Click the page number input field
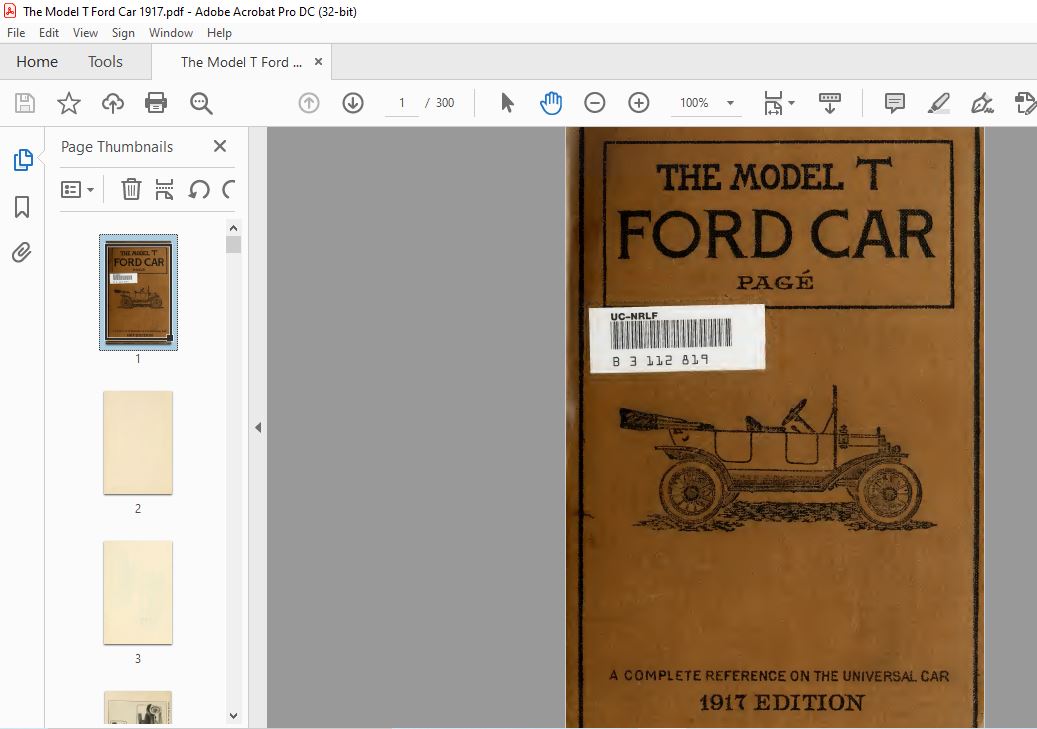 click(x=401, y=103)
